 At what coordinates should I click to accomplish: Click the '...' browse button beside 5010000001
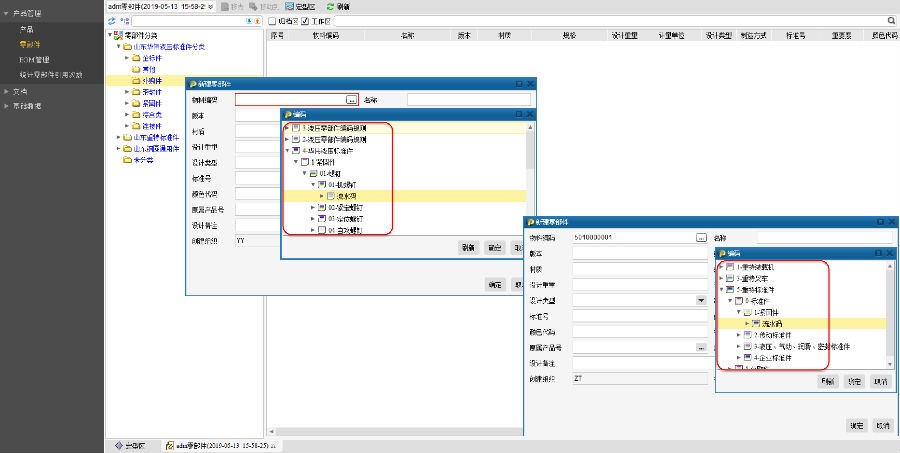[701, 238]
